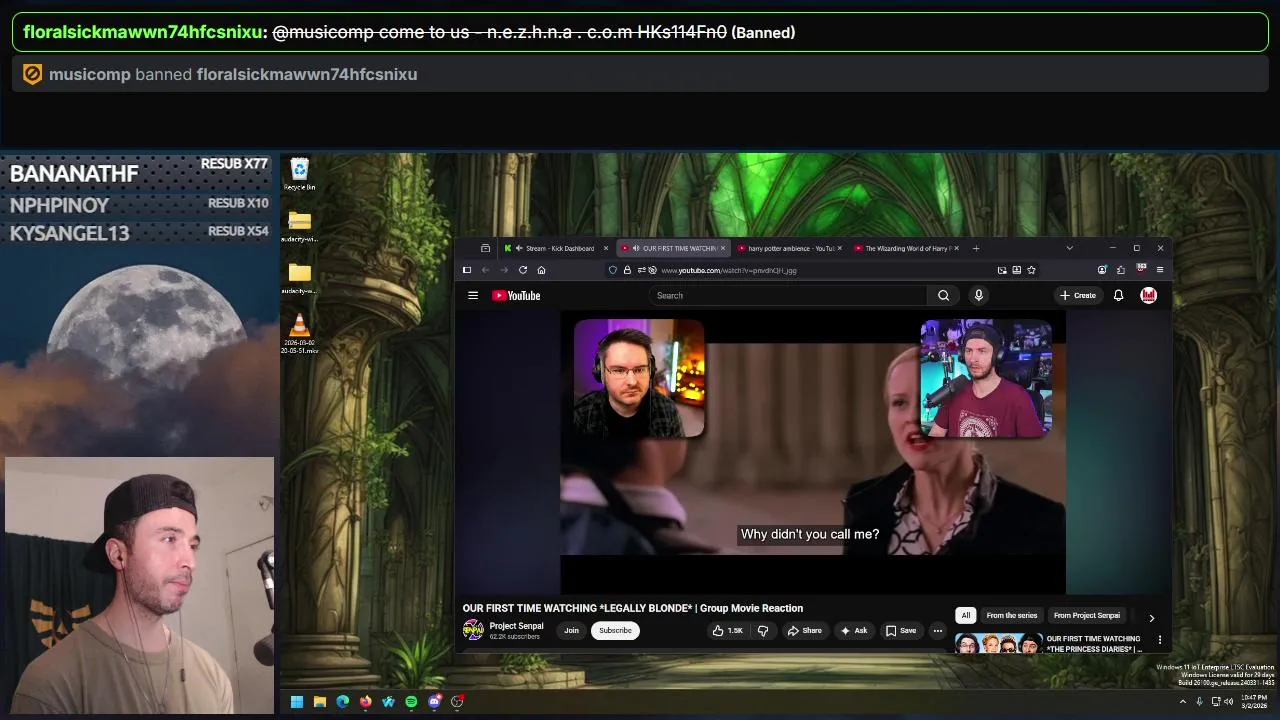Launch Microsoft Edge from the taskbar
The height and width of the screenshot is (720, 1280).
(x=343, y=702)
